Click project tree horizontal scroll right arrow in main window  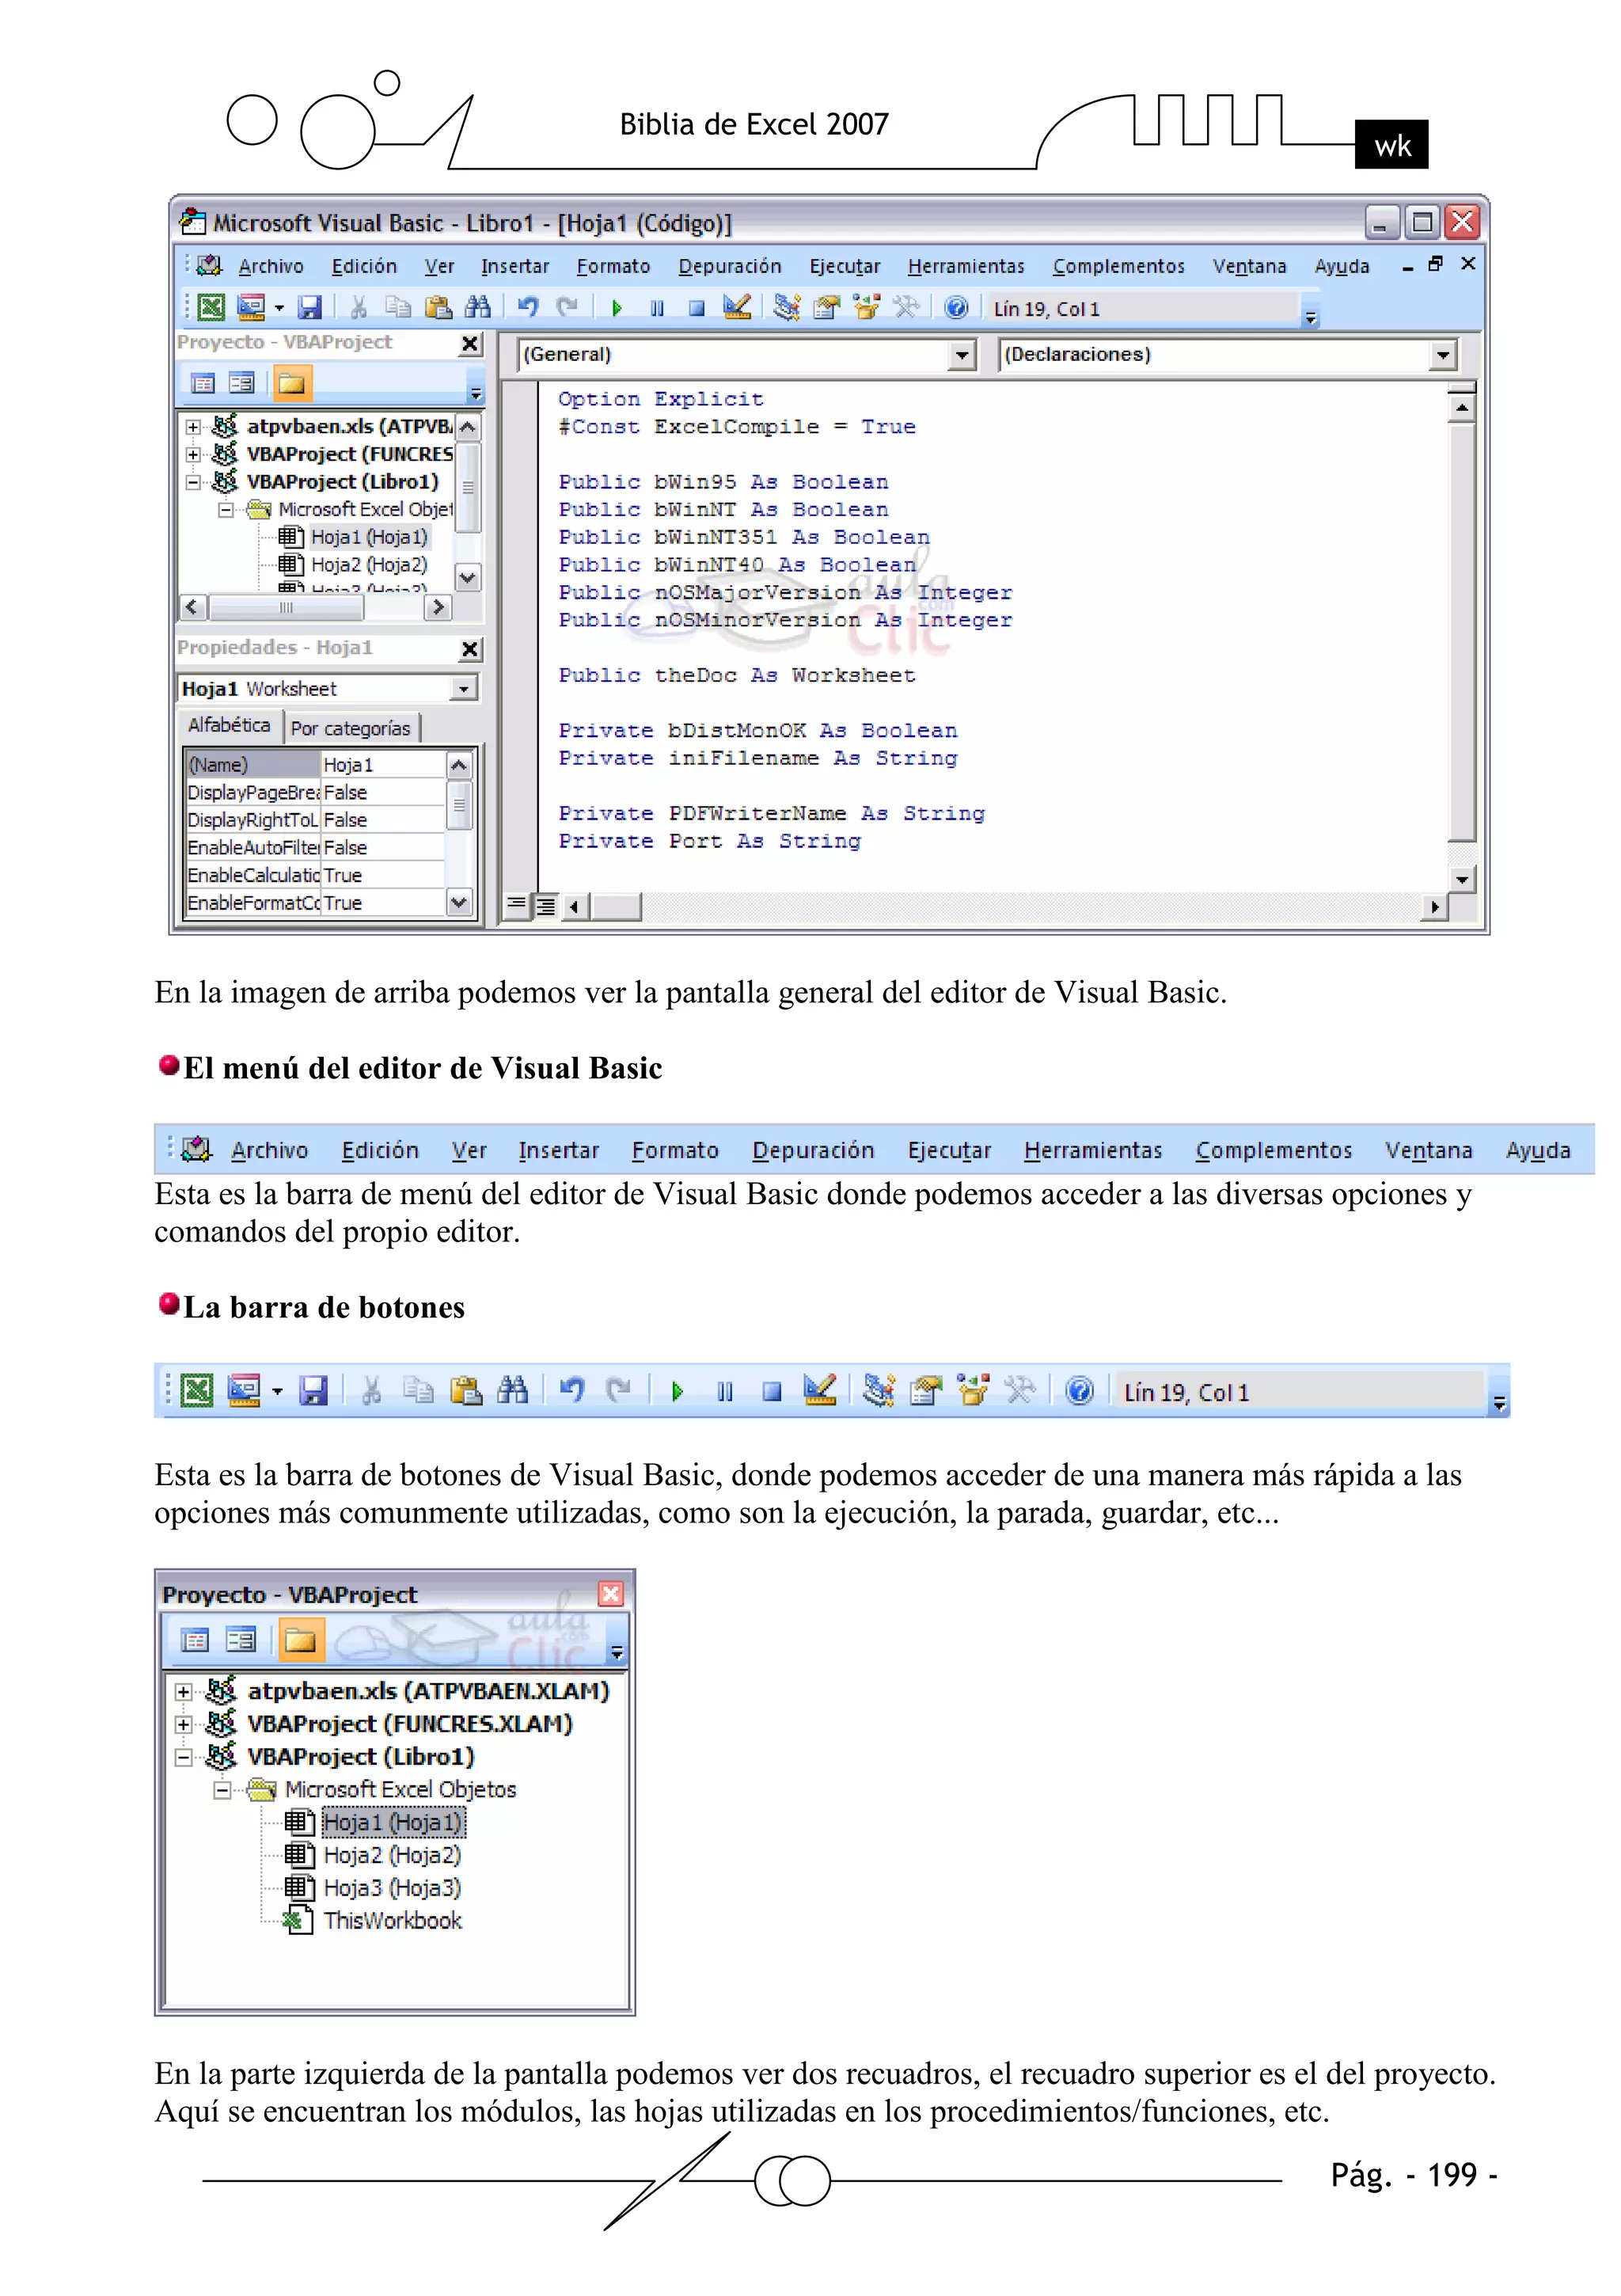tap(437, 608)
